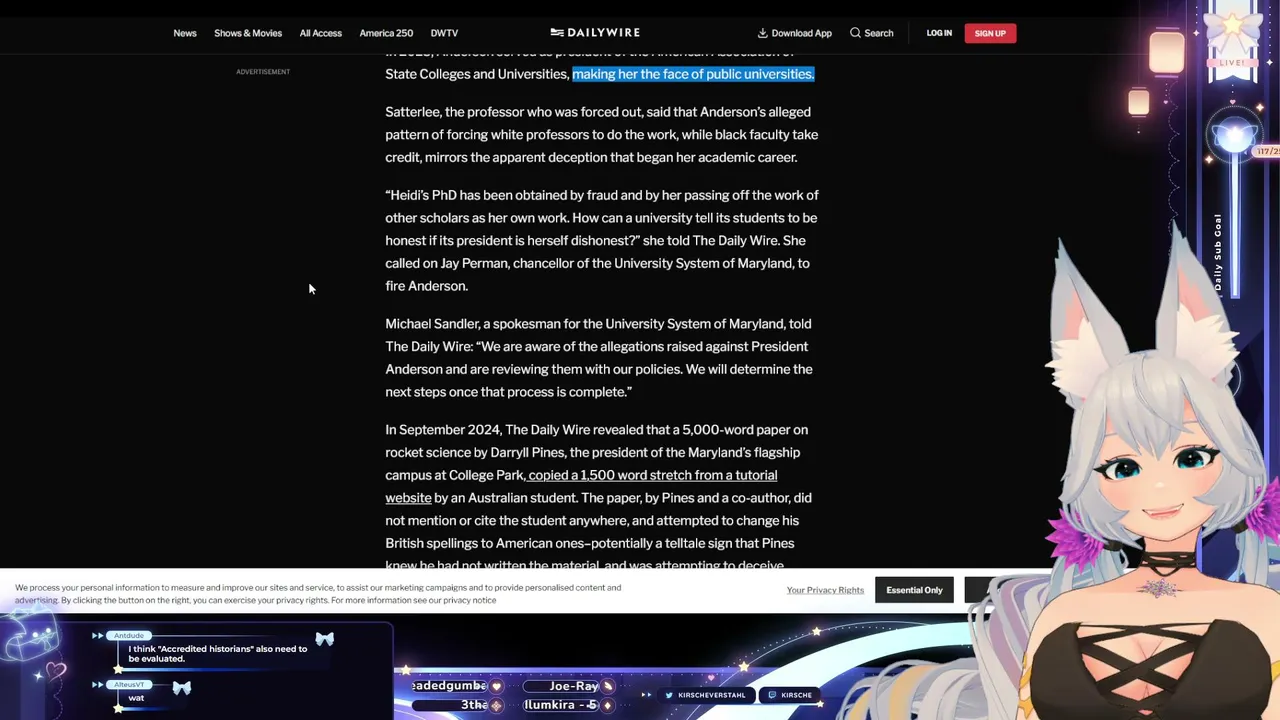
Task: Click the Search label in the header
Action: (x=879, y=33)
